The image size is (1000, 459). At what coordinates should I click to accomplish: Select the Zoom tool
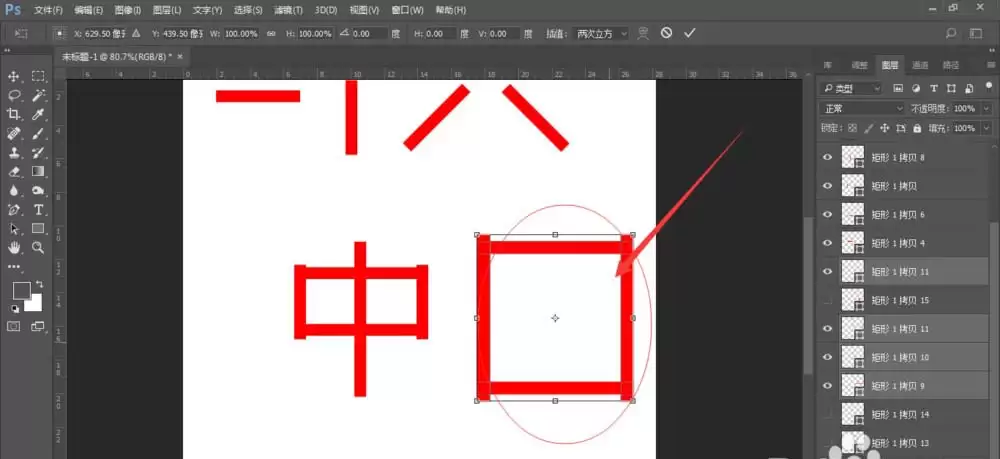[x=38, y=247]
